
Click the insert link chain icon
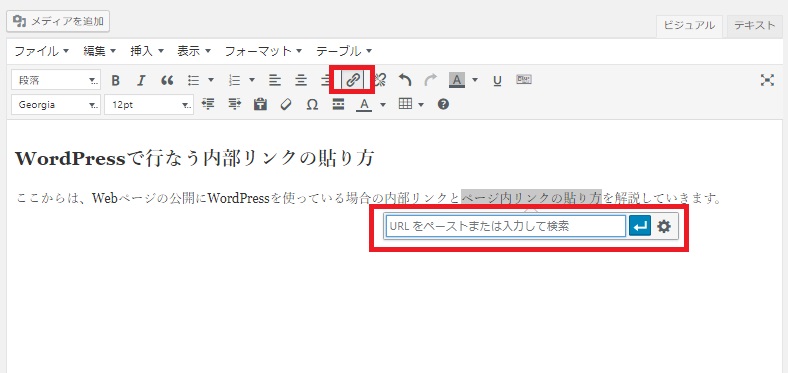[x=353, y=80]
